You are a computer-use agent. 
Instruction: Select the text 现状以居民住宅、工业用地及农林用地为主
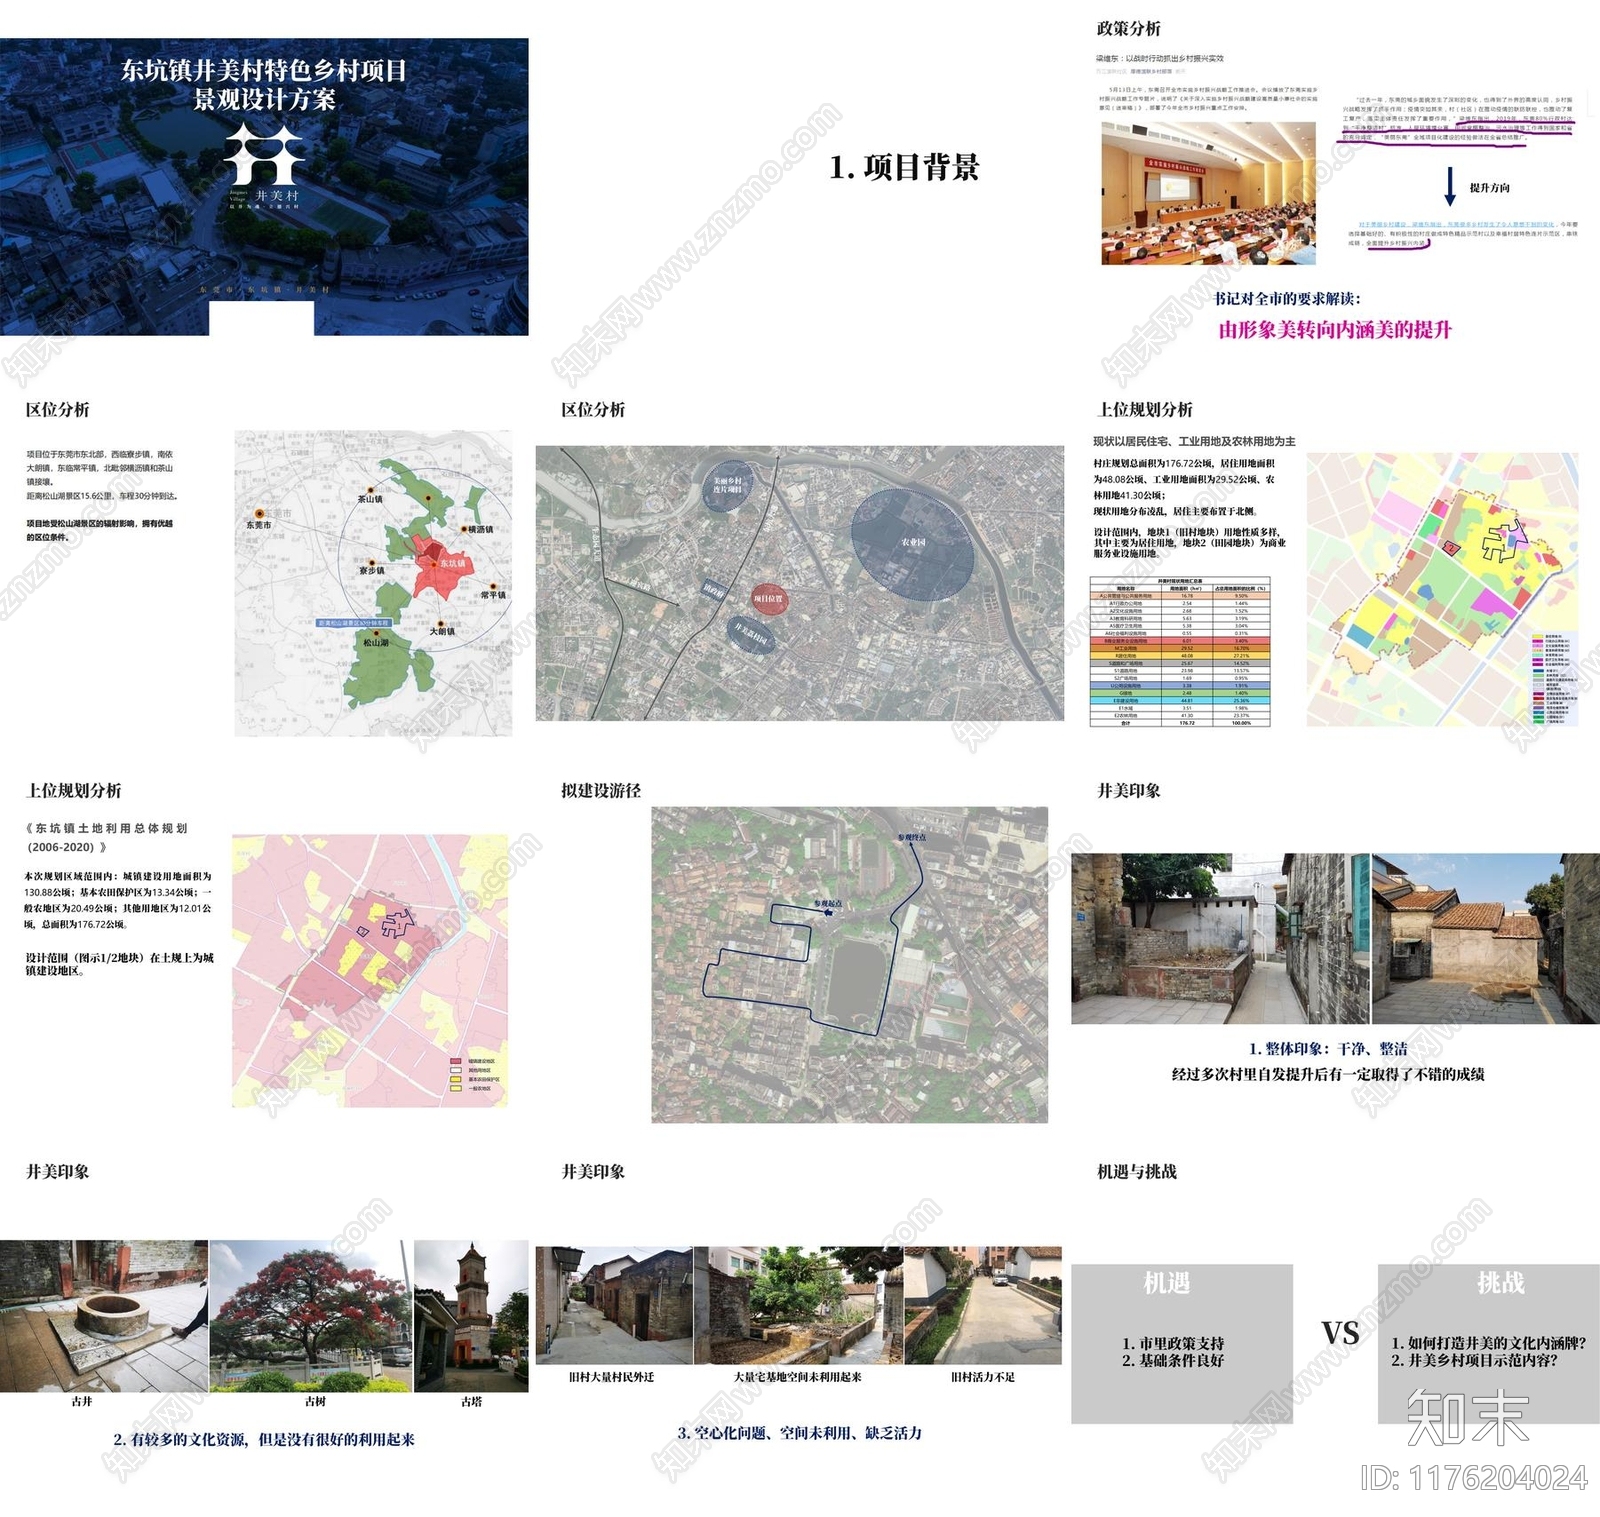click(1194, 441)
